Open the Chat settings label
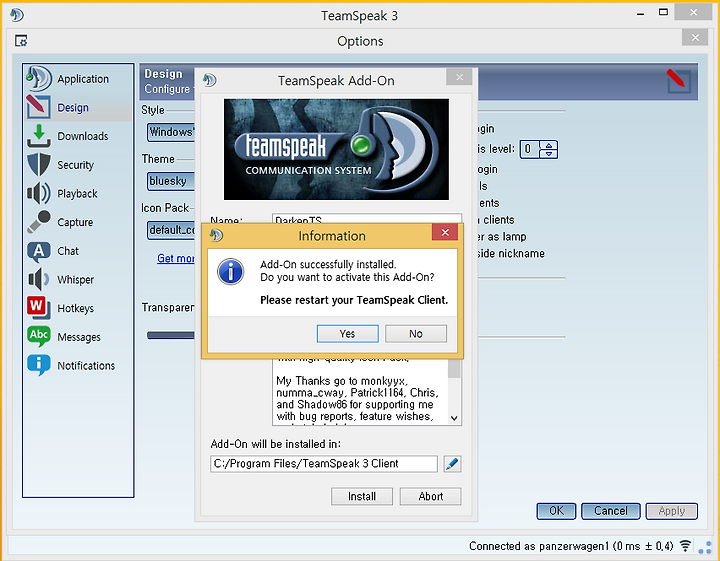Screen dimensions: 720x561 pos(68,251)
